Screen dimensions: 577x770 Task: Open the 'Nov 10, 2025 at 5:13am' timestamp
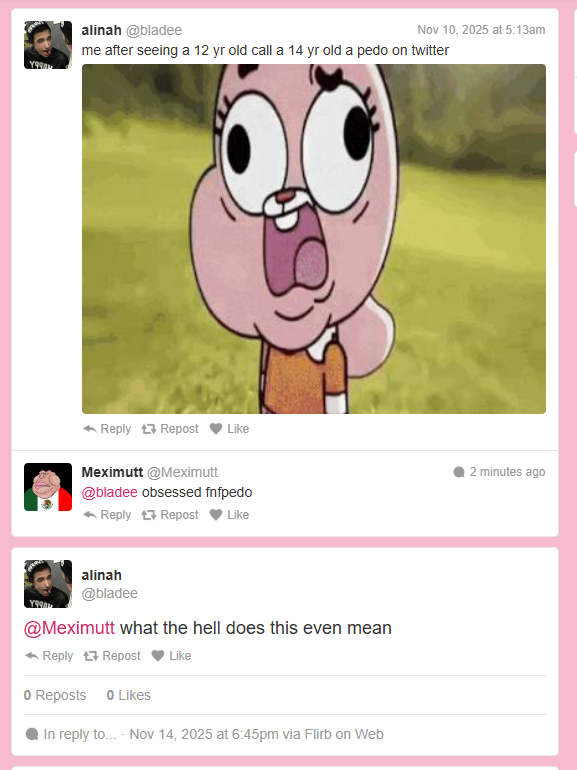(x=481, y=30)
